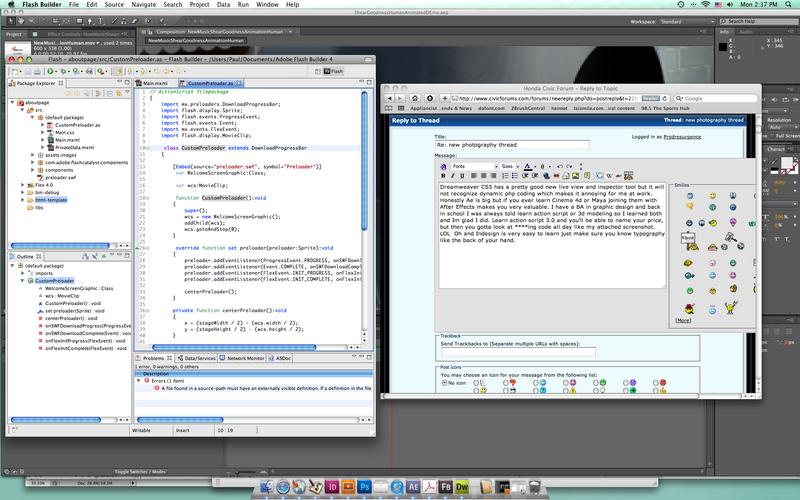Open the Fonts dropdown in message editor
The width and height of the screenshot is (800, 500).
476,166
